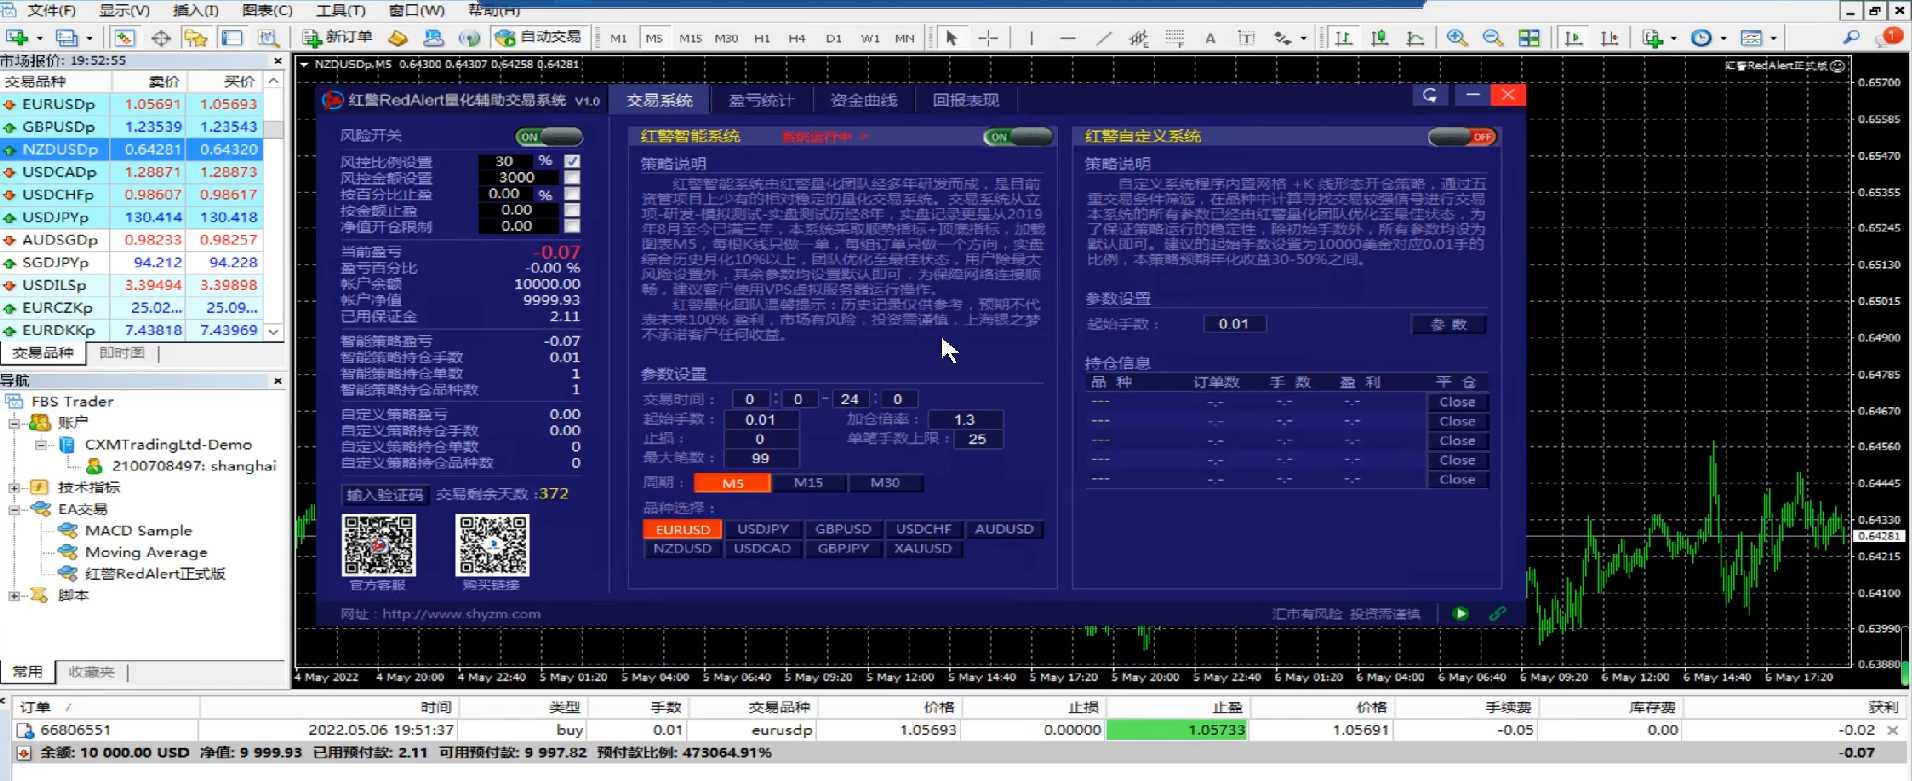1912x781 pixels.
Task: Click the 加仓倍率 1.3 field
Action: (x=965, y=420)
